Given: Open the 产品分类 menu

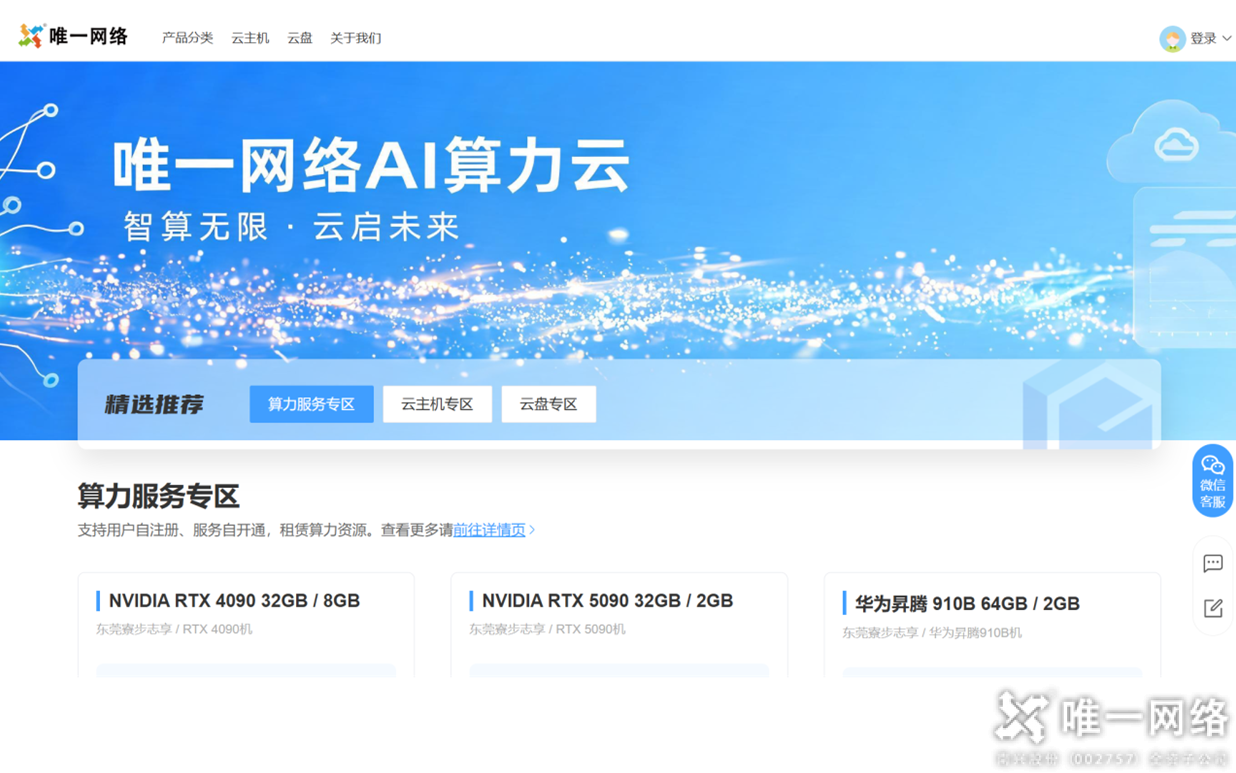Looking at the screenshot, I should 188,38.
